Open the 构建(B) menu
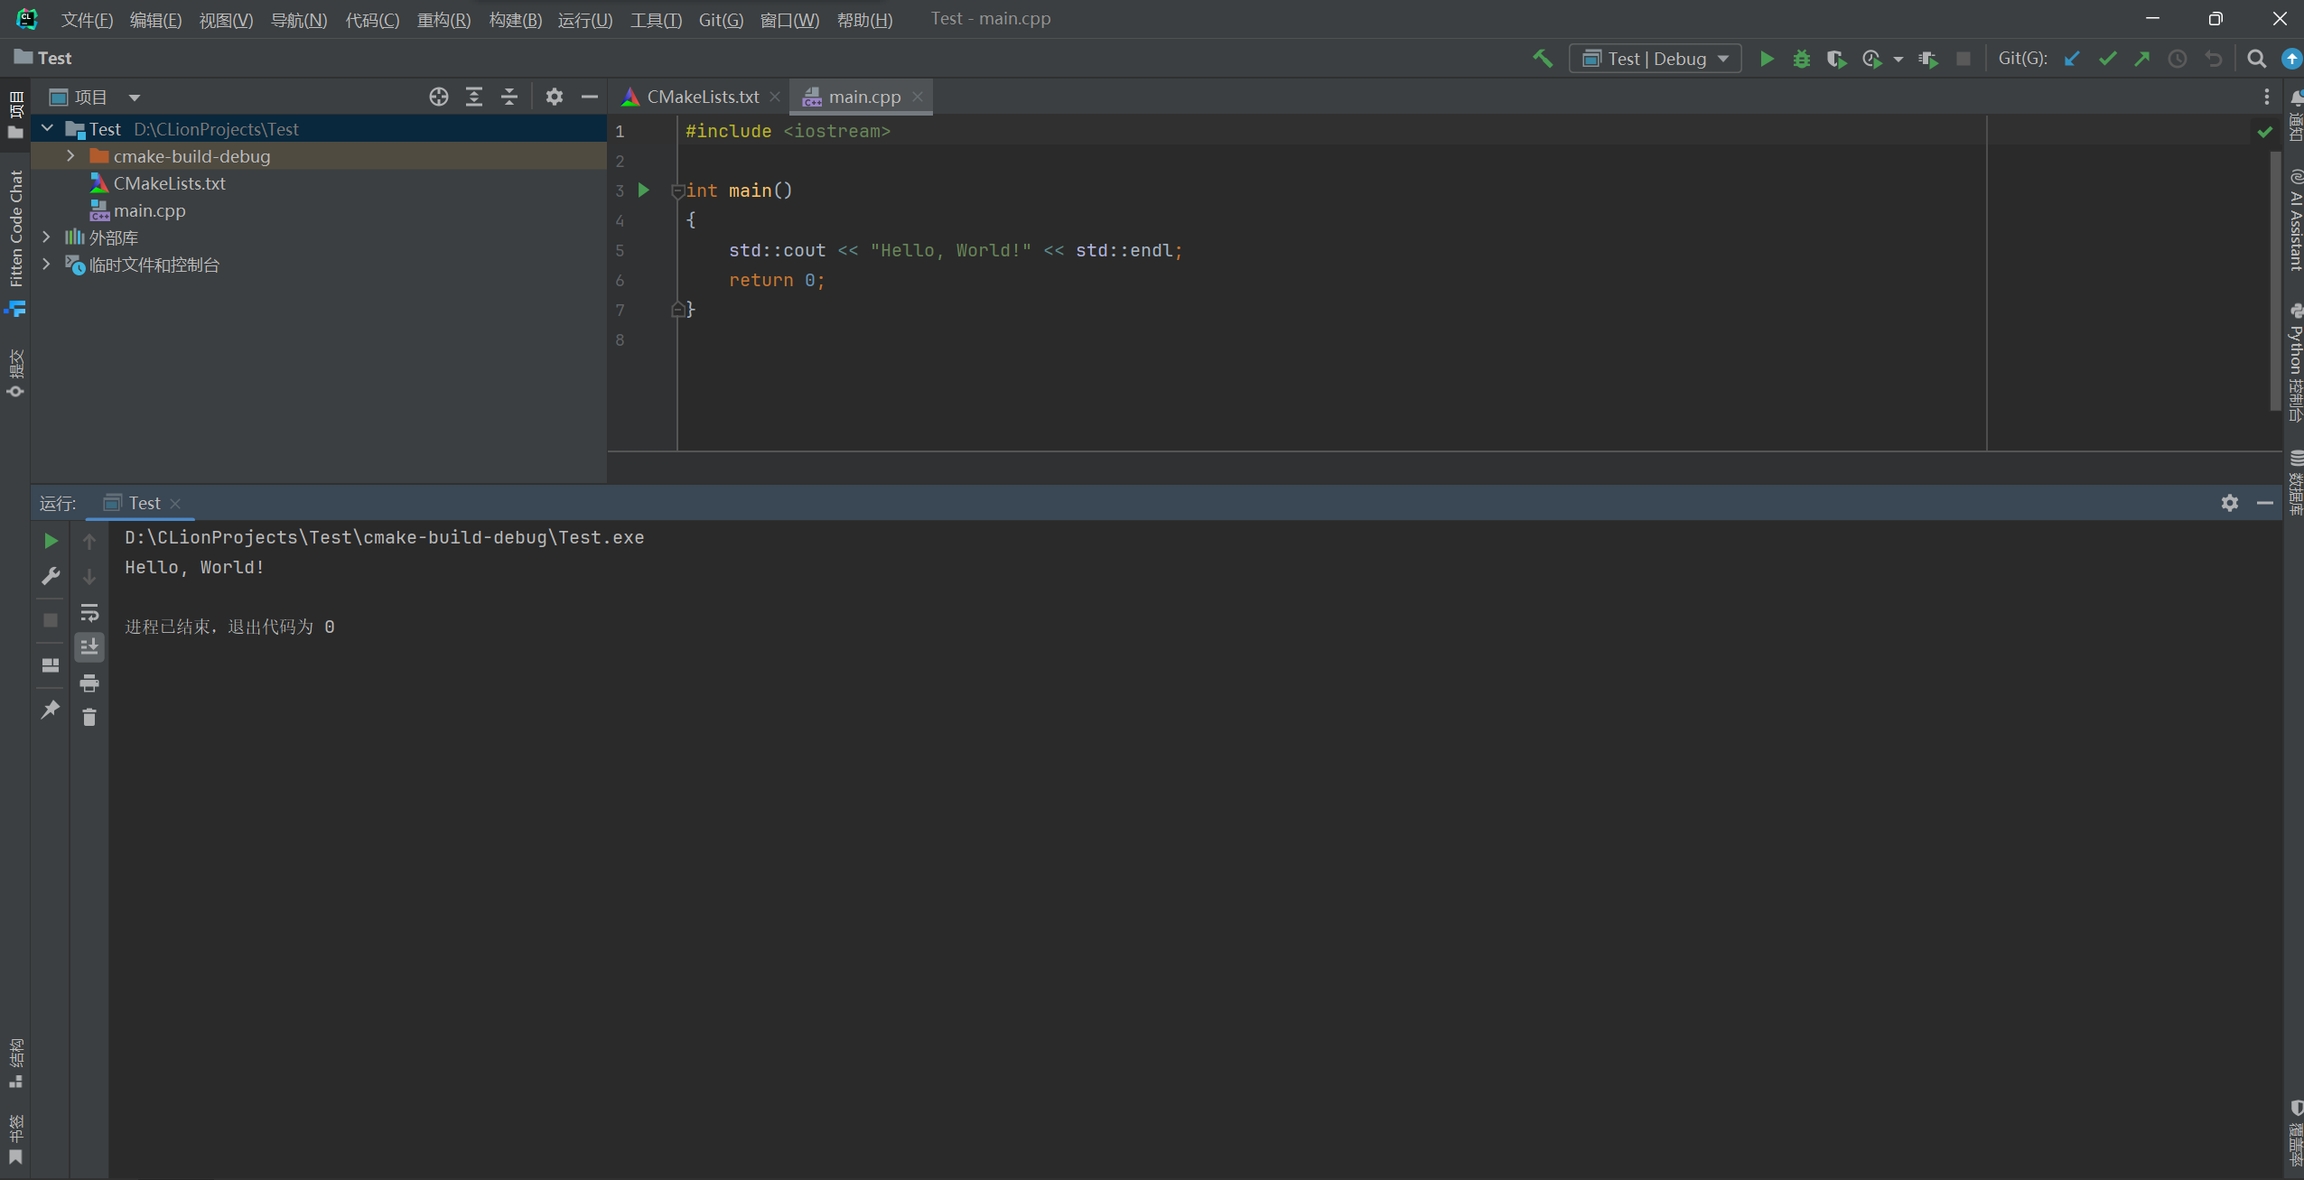 (x=514, y=19)
